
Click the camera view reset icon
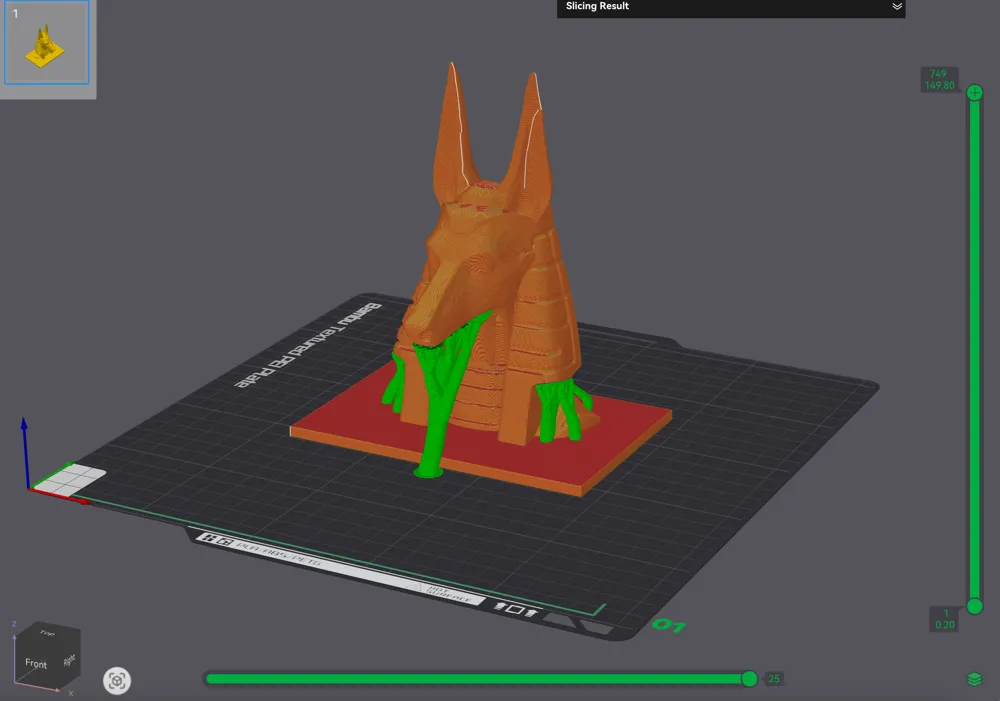tap(117, 681)
